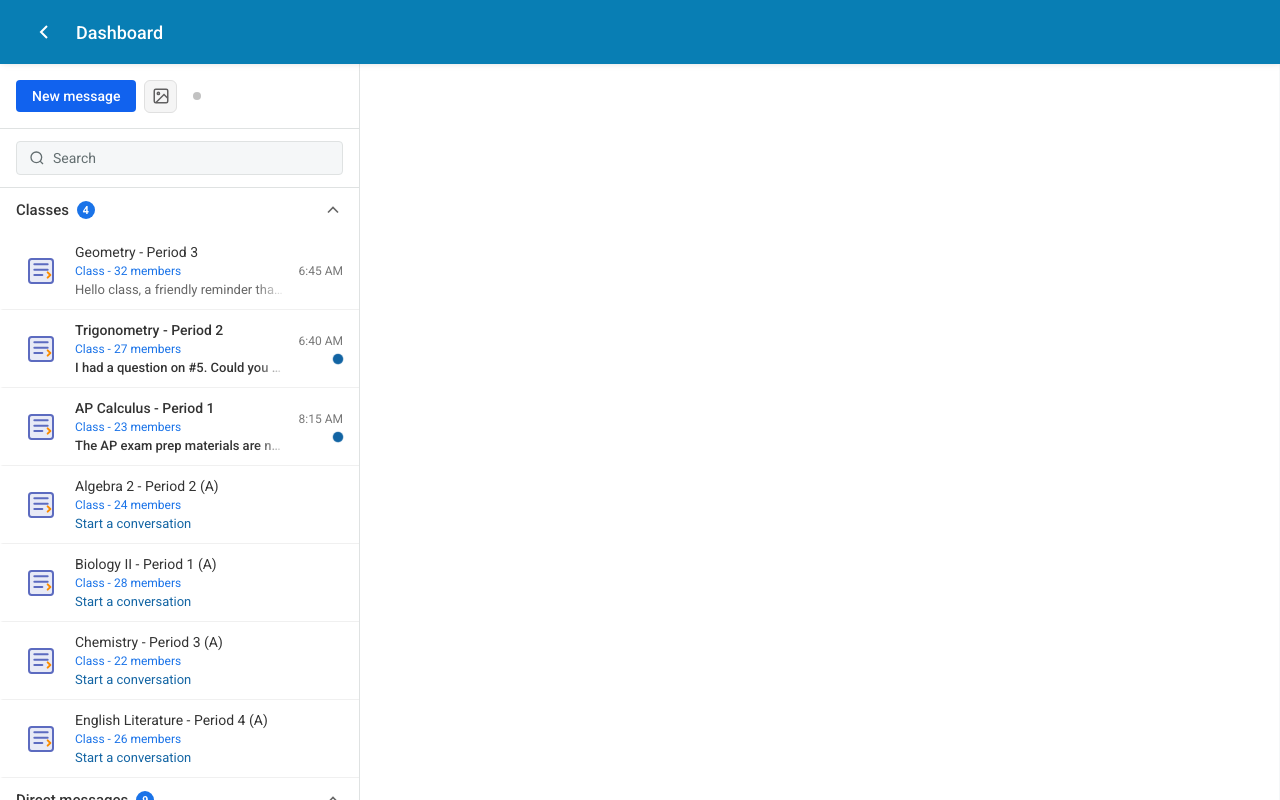Screen dimensions: 1280x800
Task: Open the English Literature class icon
Action: (41, 738)
